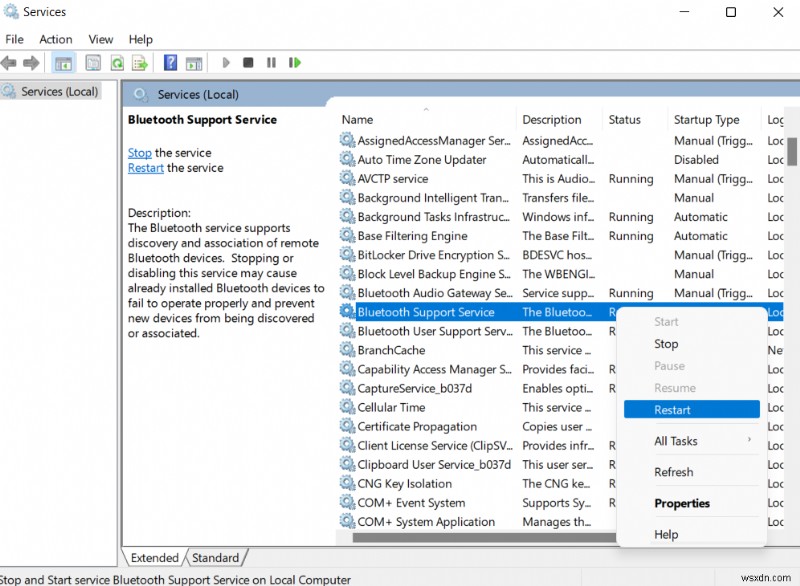The height and width of the screenshot is (586, 800).
Task: Click the Restart Service toolbar icon
Action: coord(294,62)
